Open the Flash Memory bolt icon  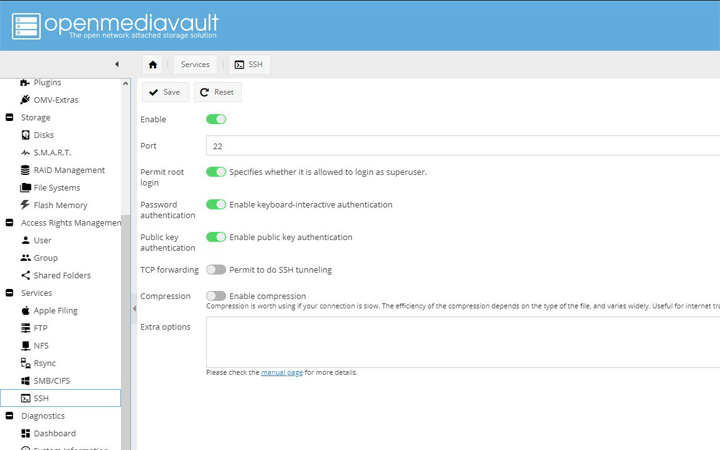tap(25, 205)
